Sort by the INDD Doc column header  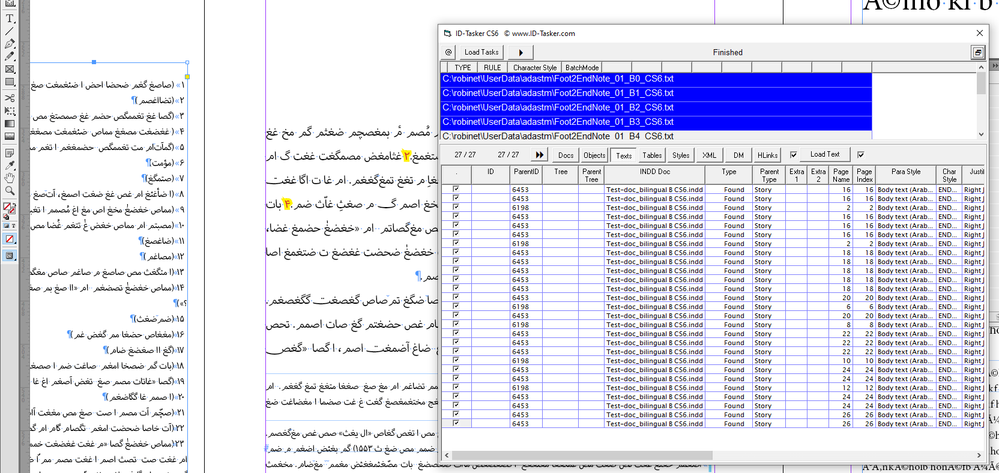655,175
